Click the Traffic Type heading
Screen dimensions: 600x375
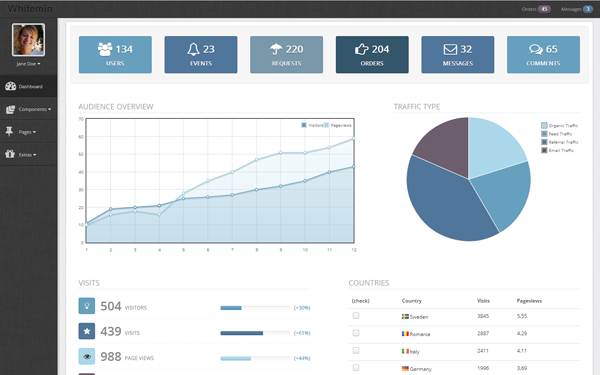(417, 107)
